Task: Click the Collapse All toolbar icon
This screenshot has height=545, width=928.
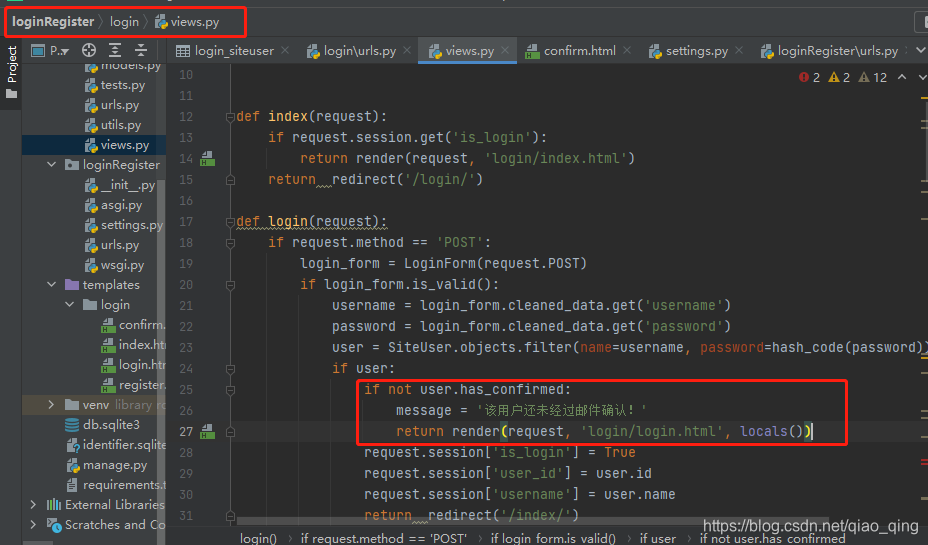Action: pos(141,51)
